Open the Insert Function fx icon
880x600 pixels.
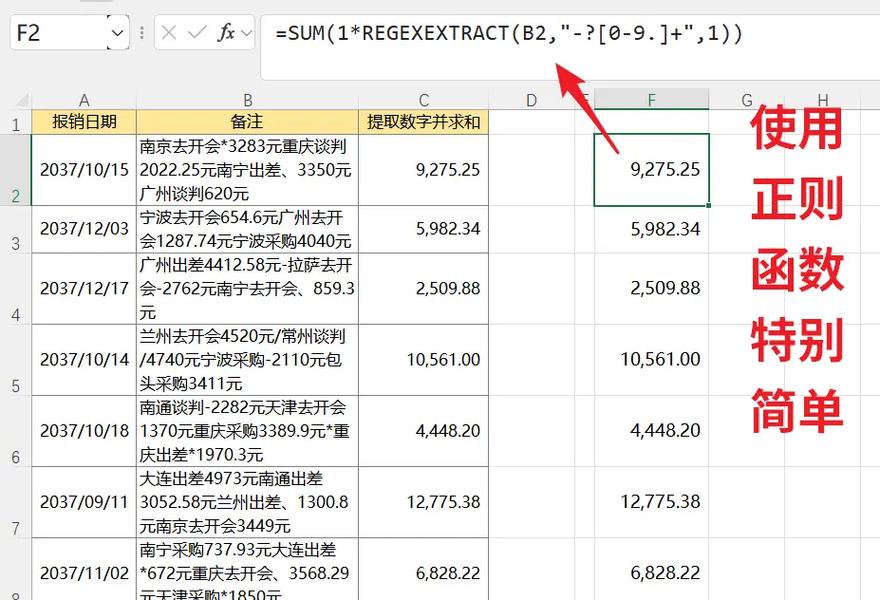click(x=226, y=33)
